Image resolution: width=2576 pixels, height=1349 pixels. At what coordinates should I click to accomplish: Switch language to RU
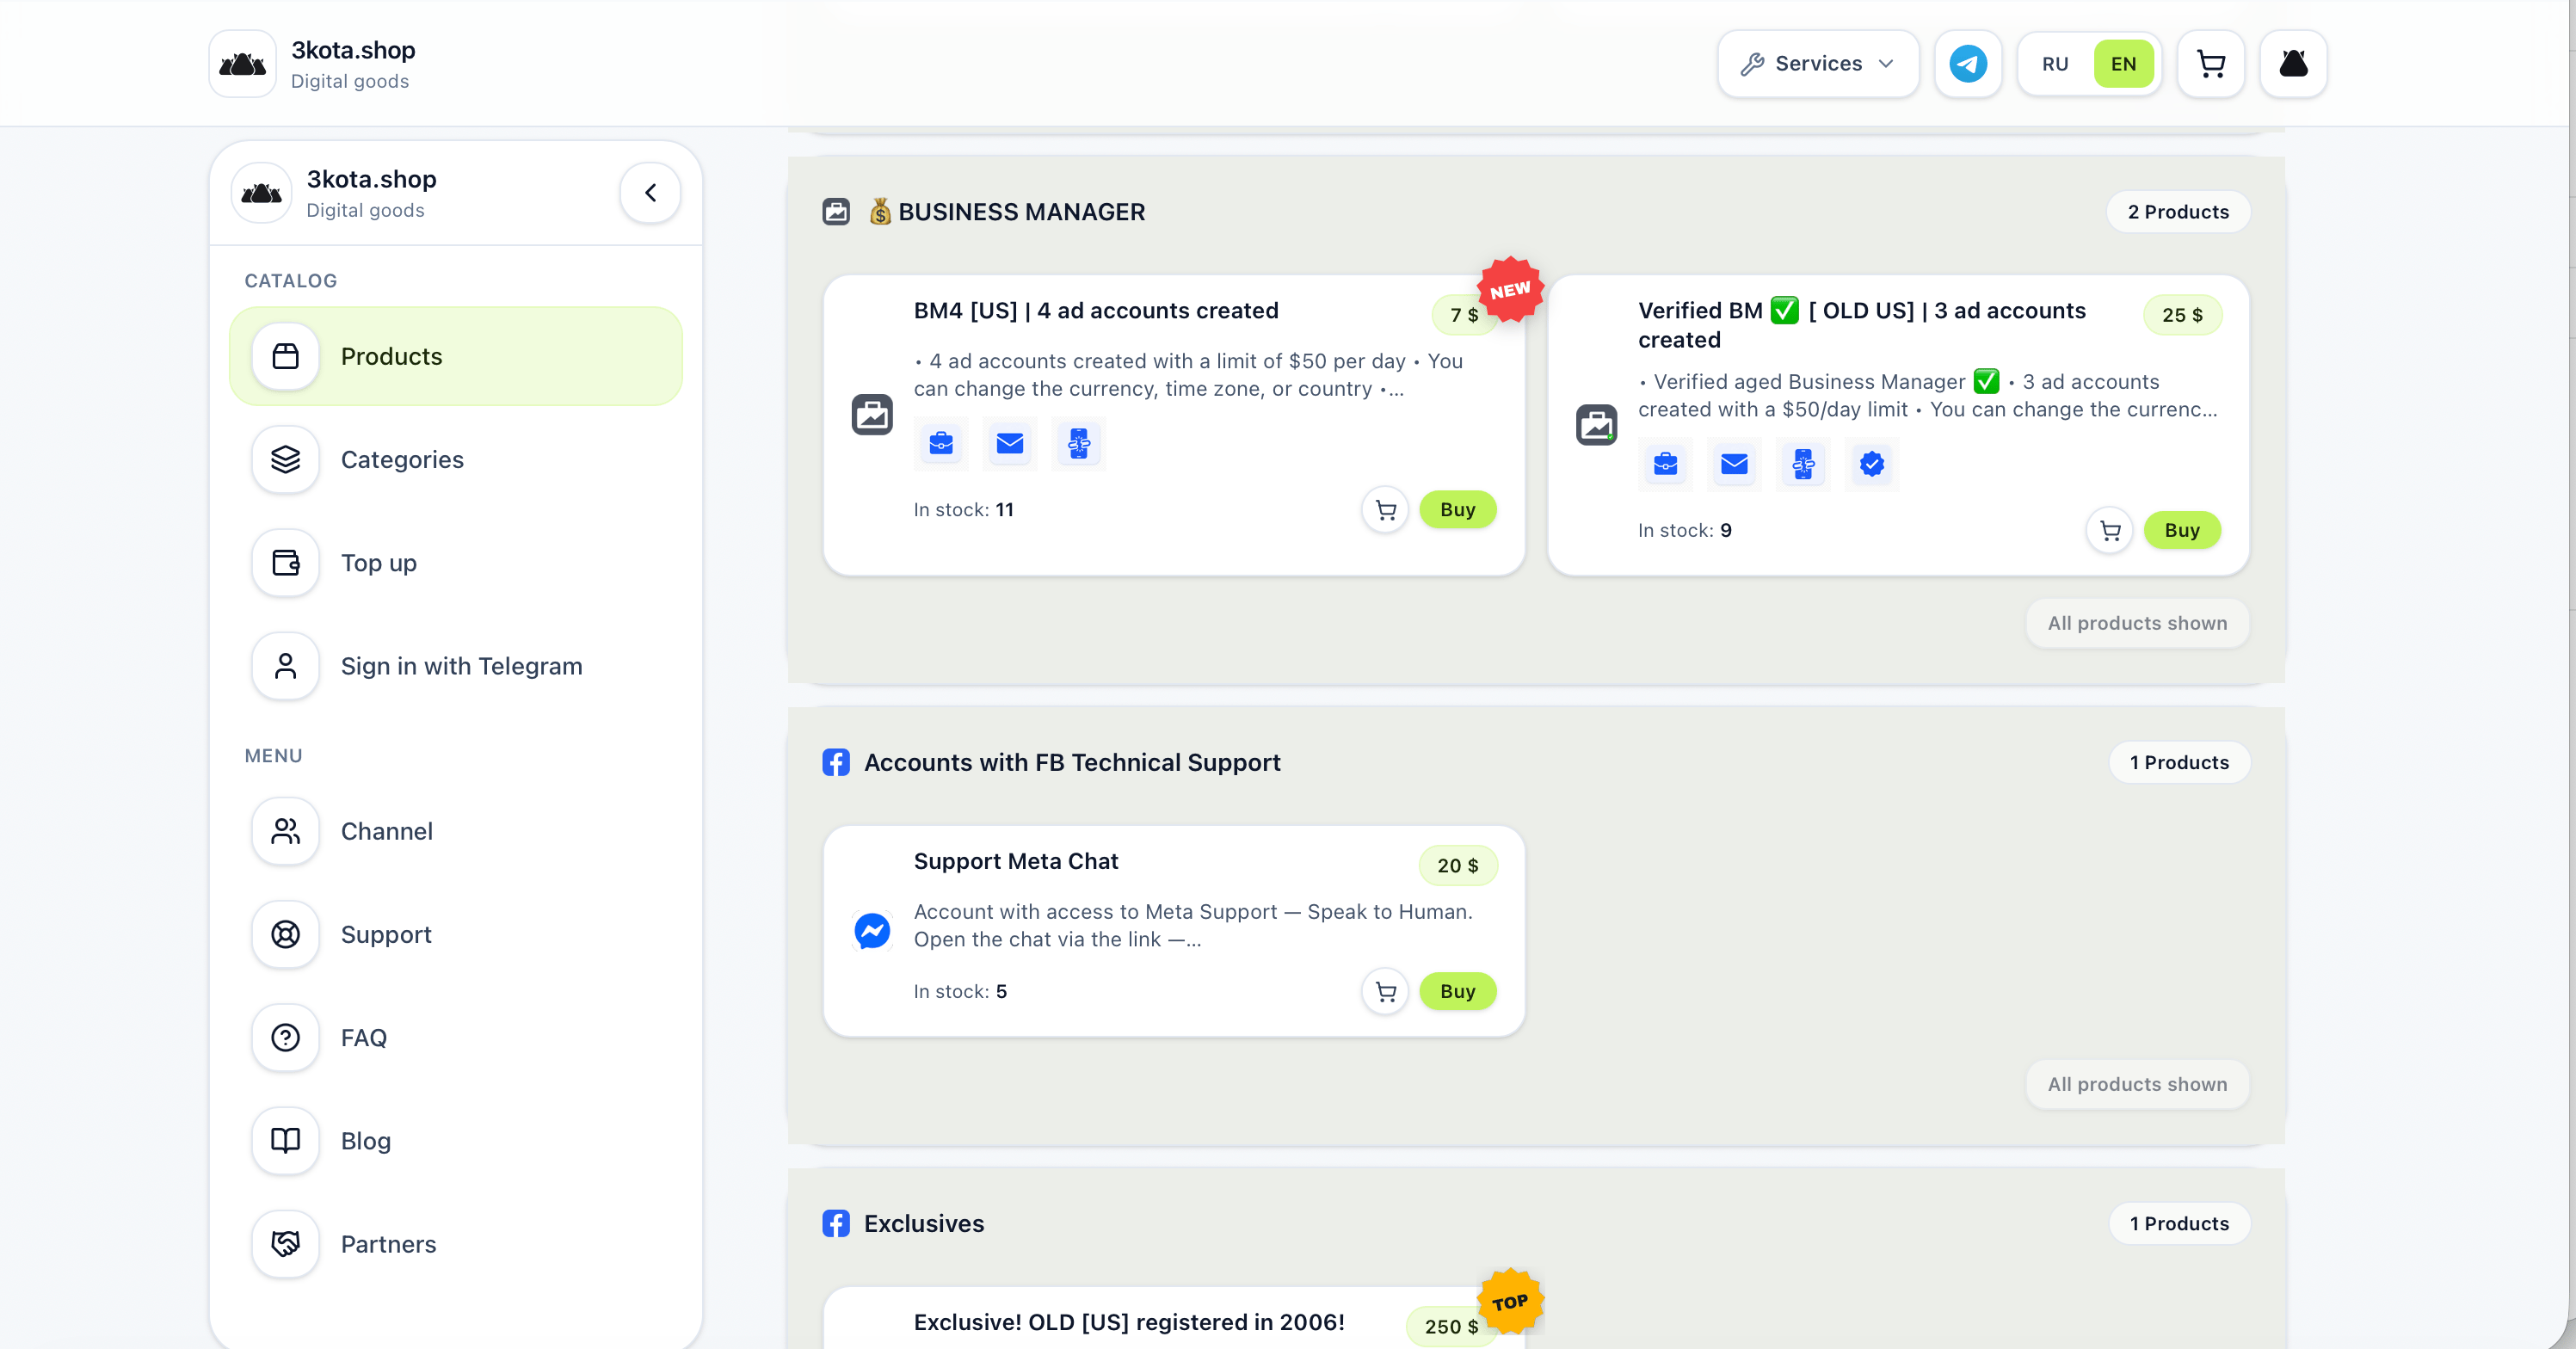tap(2054, 64)
